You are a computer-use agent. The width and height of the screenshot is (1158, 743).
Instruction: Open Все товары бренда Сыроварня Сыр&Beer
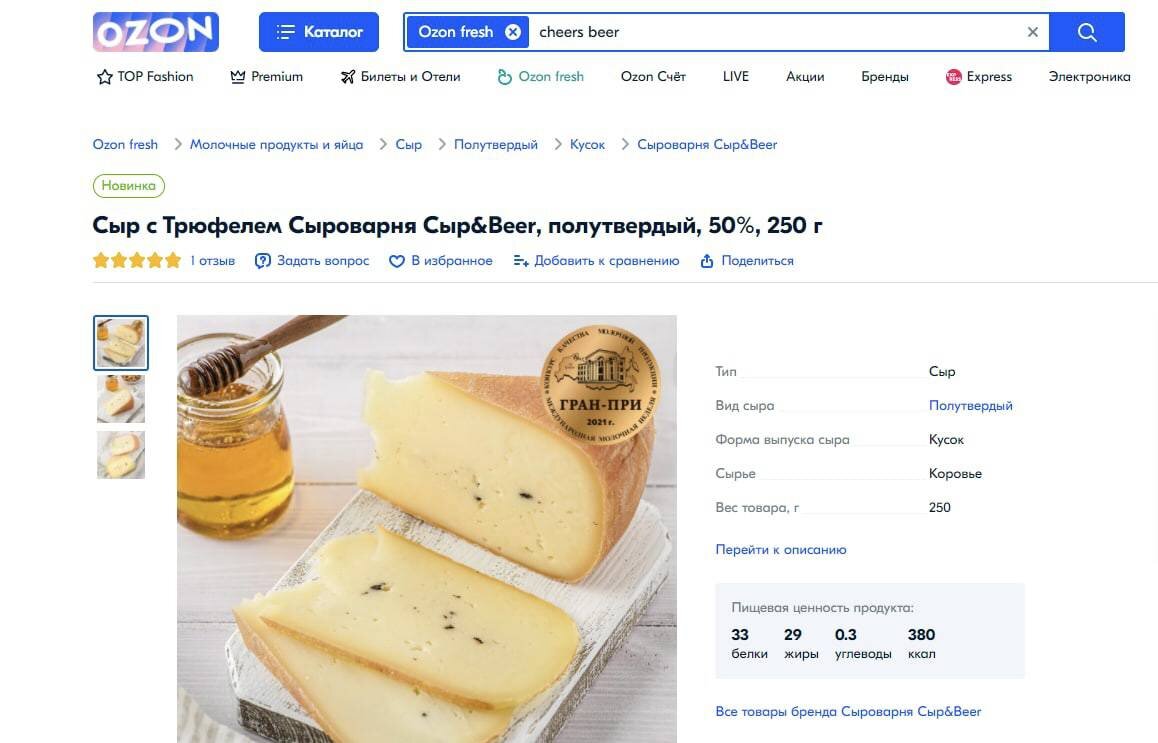pos(848,711)
